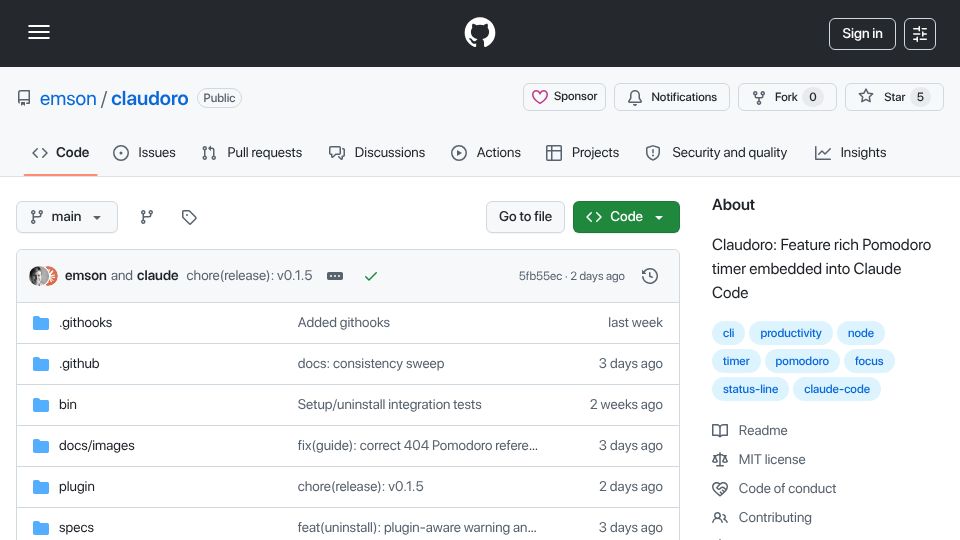960x540 pixels.
Task: Open commit history clock icon
Action: 650,276
